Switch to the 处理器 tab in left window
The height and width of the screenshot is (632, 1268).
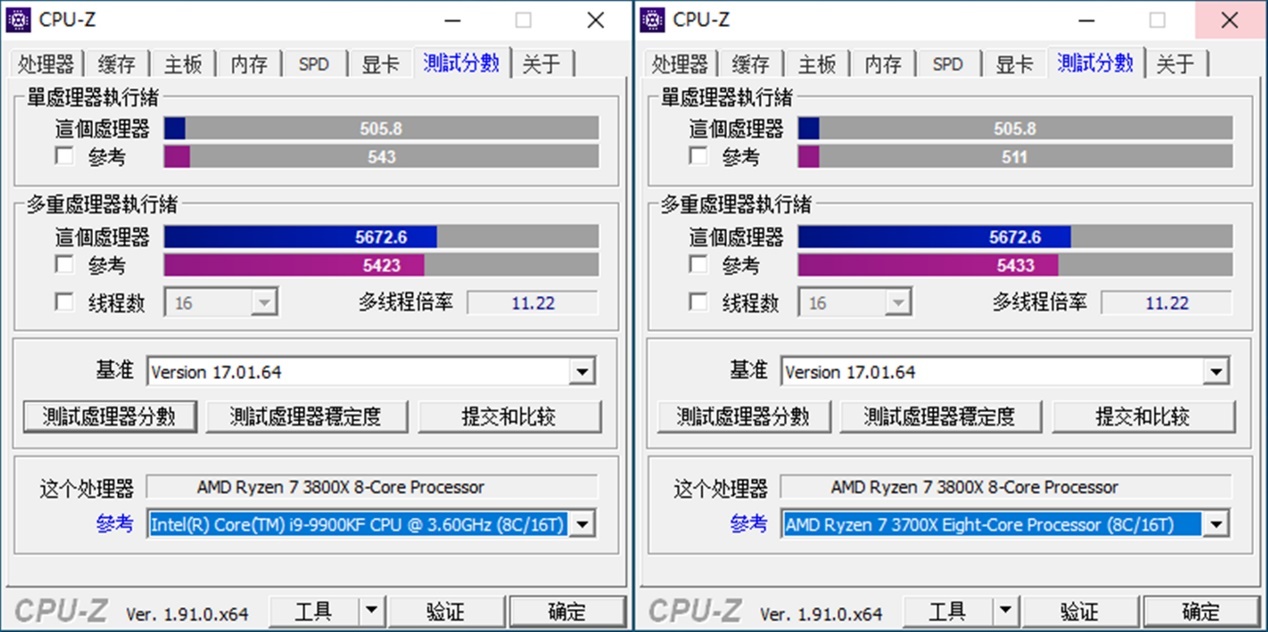(x=46, y=63)
